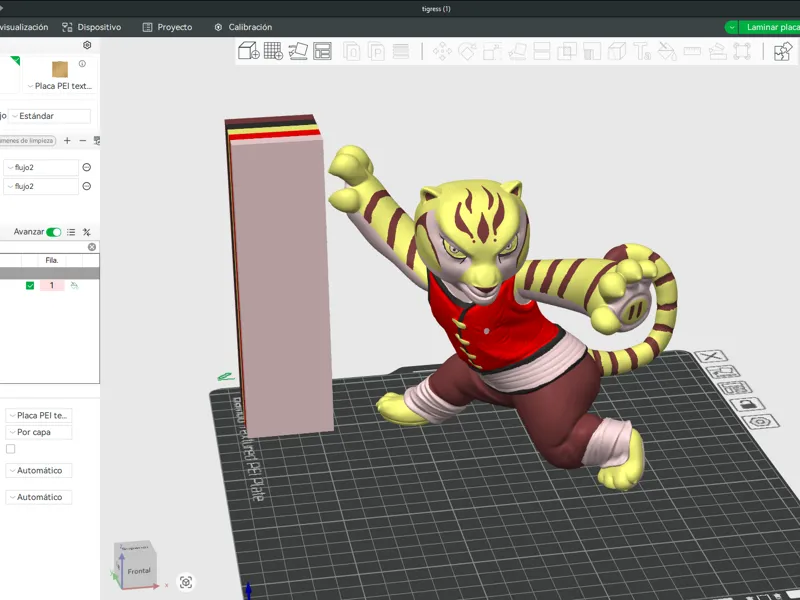Click the minus icon beside purge volumes
The image size is (800, 600).
(83, 140)
